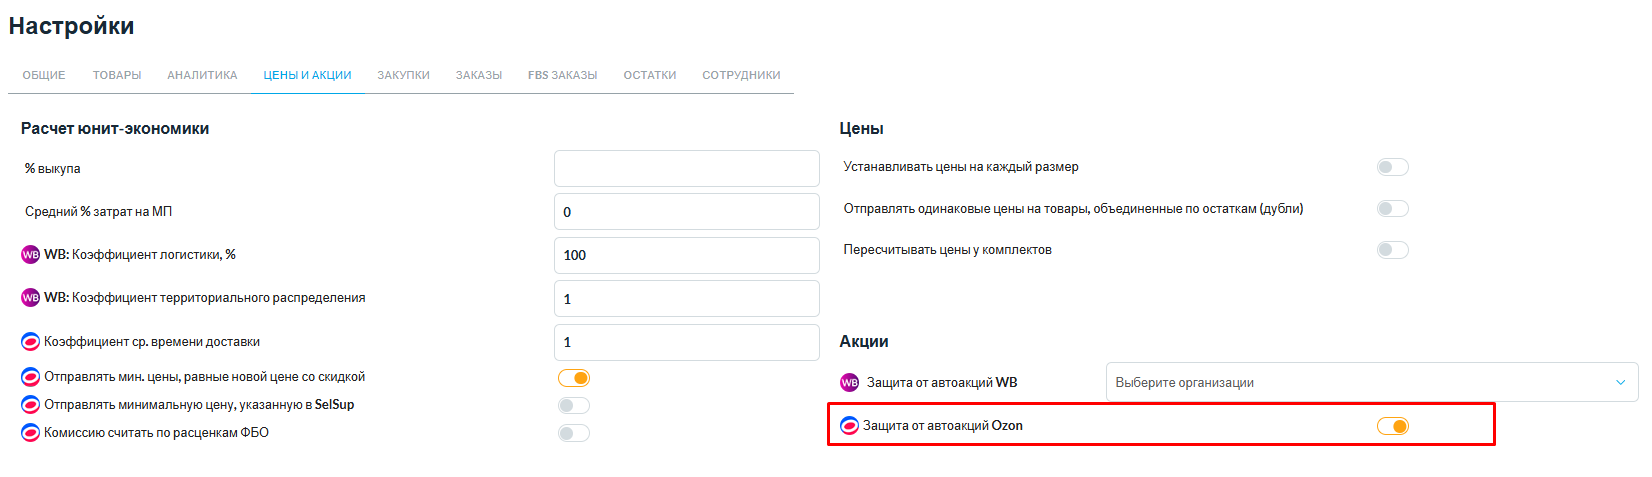This screenshot has height=477, width=1652.
Task: Click the WB icon beside Коэффициент логистики
Action: 30,255
